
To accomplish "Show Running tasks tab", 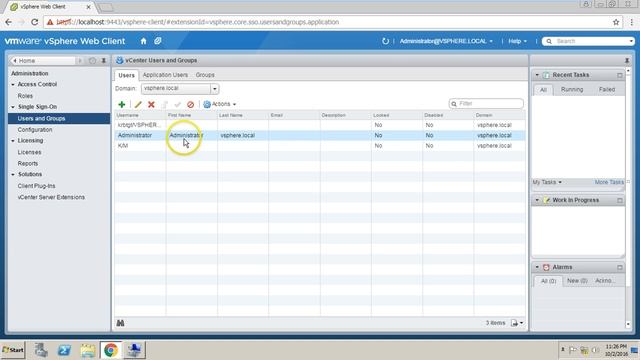I will point(572,89).
